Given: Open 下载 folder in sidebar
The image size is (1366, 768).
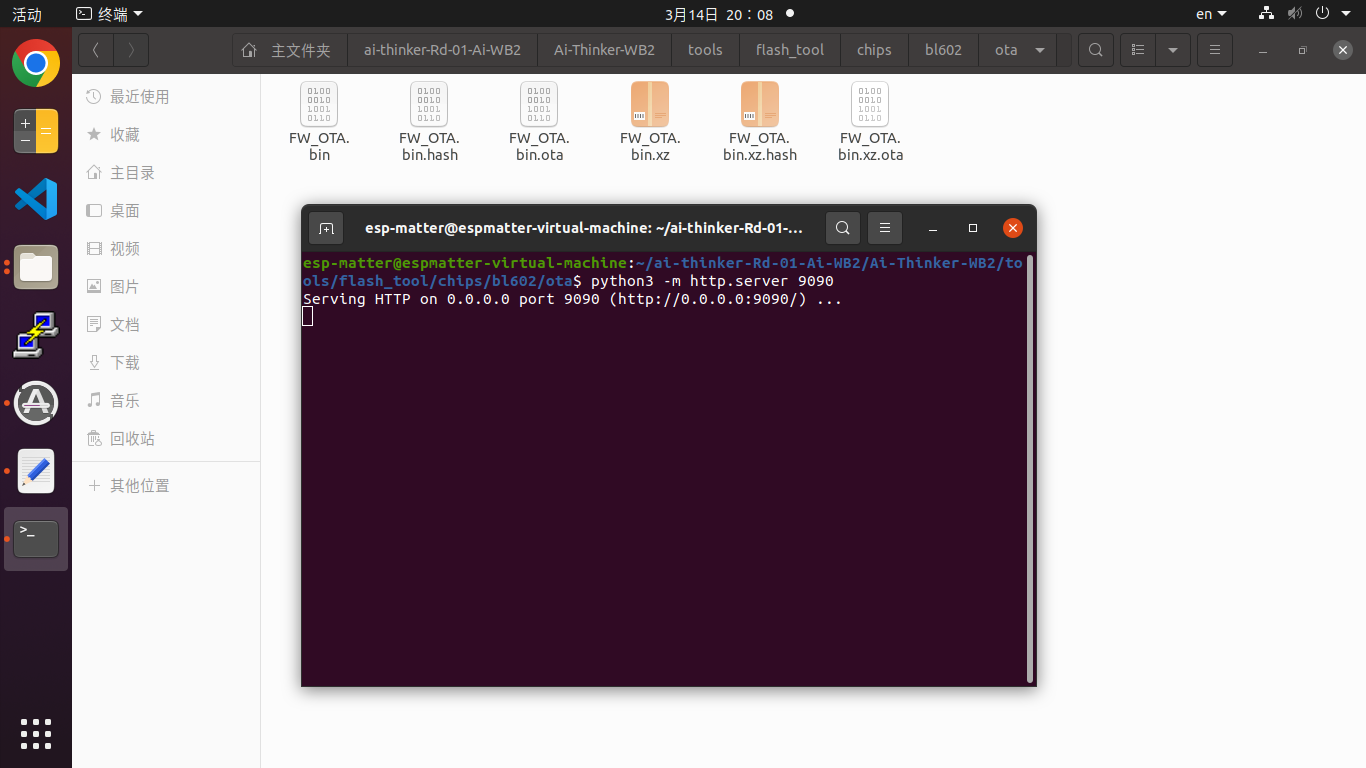Looking at the screenshot, I should point(166,363).
